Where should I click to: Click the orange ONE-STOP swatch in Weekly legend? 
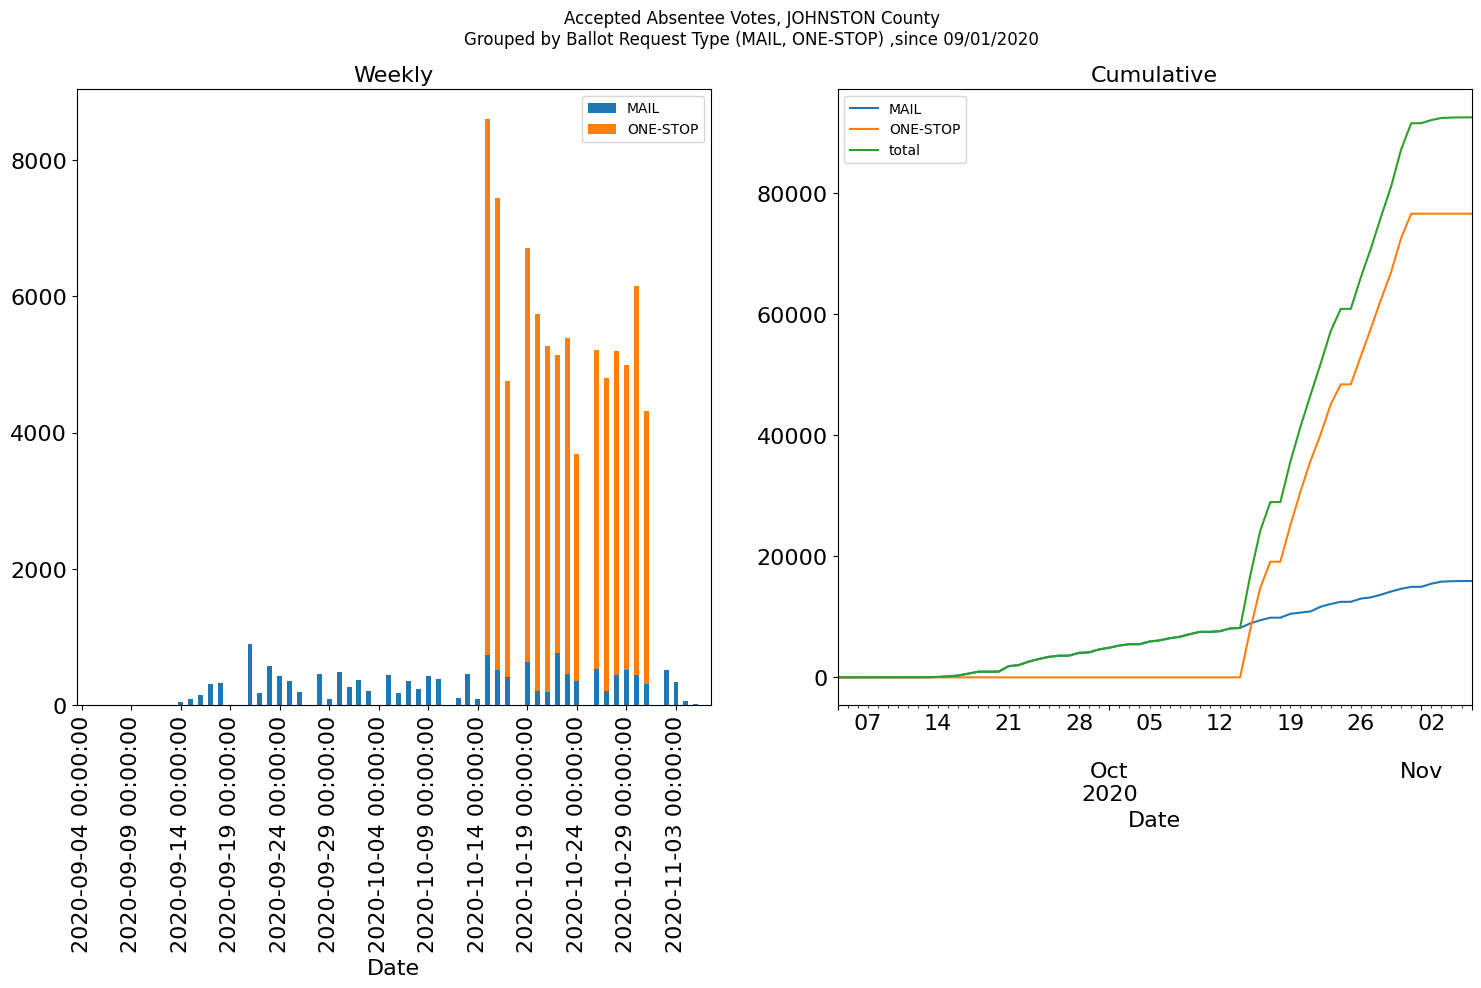click(602, 129)
